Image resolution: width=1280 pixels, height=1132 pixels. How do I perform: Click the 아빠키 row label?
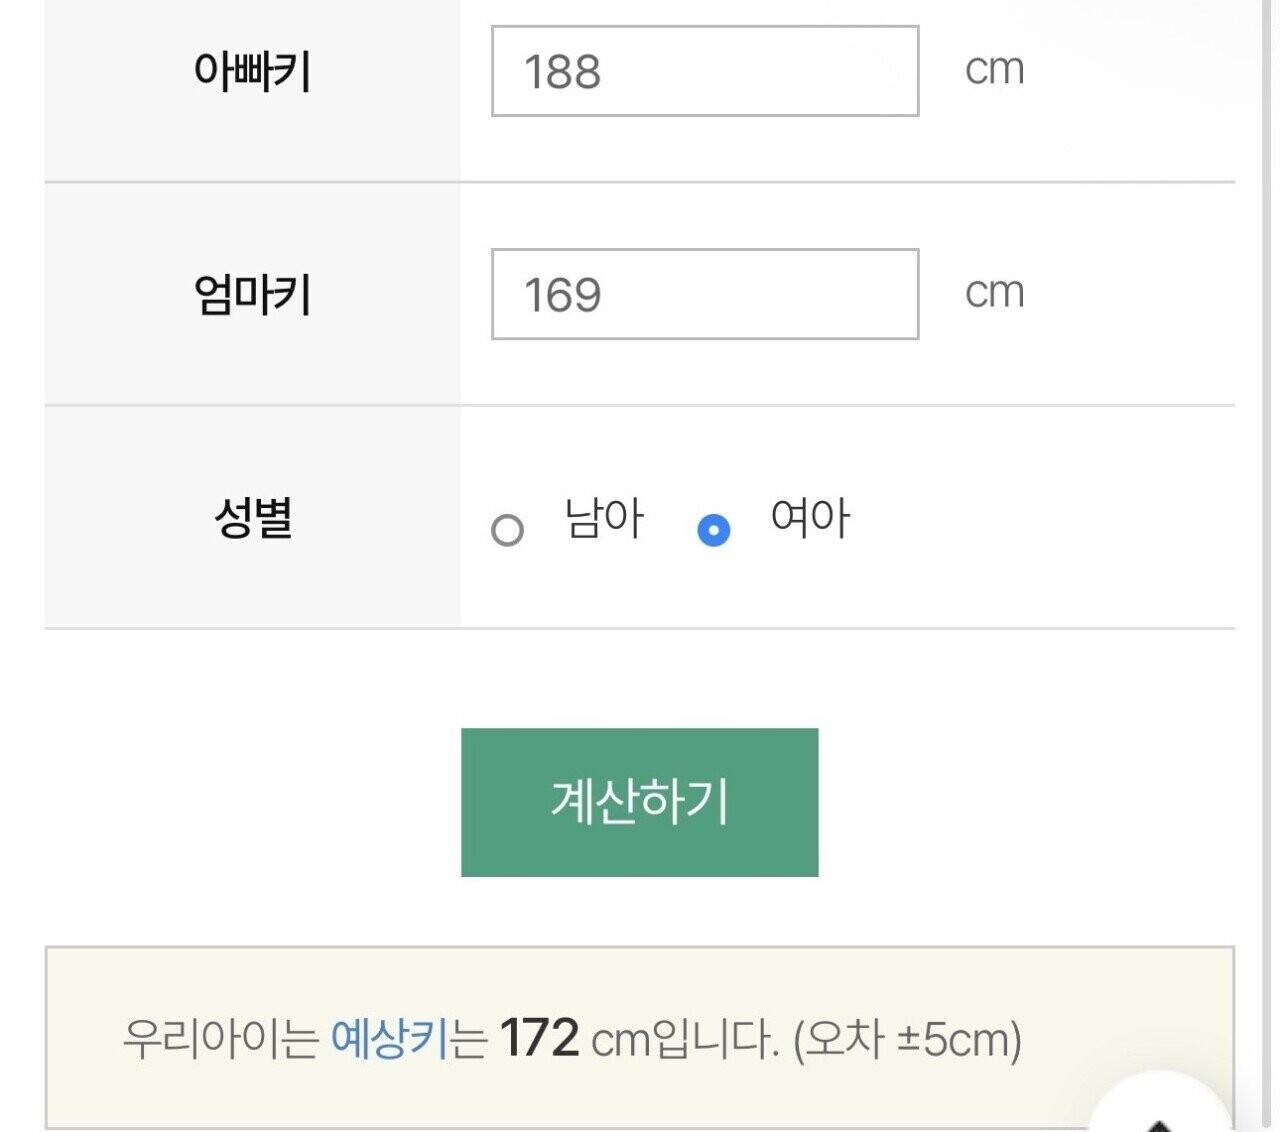(252, 71)
